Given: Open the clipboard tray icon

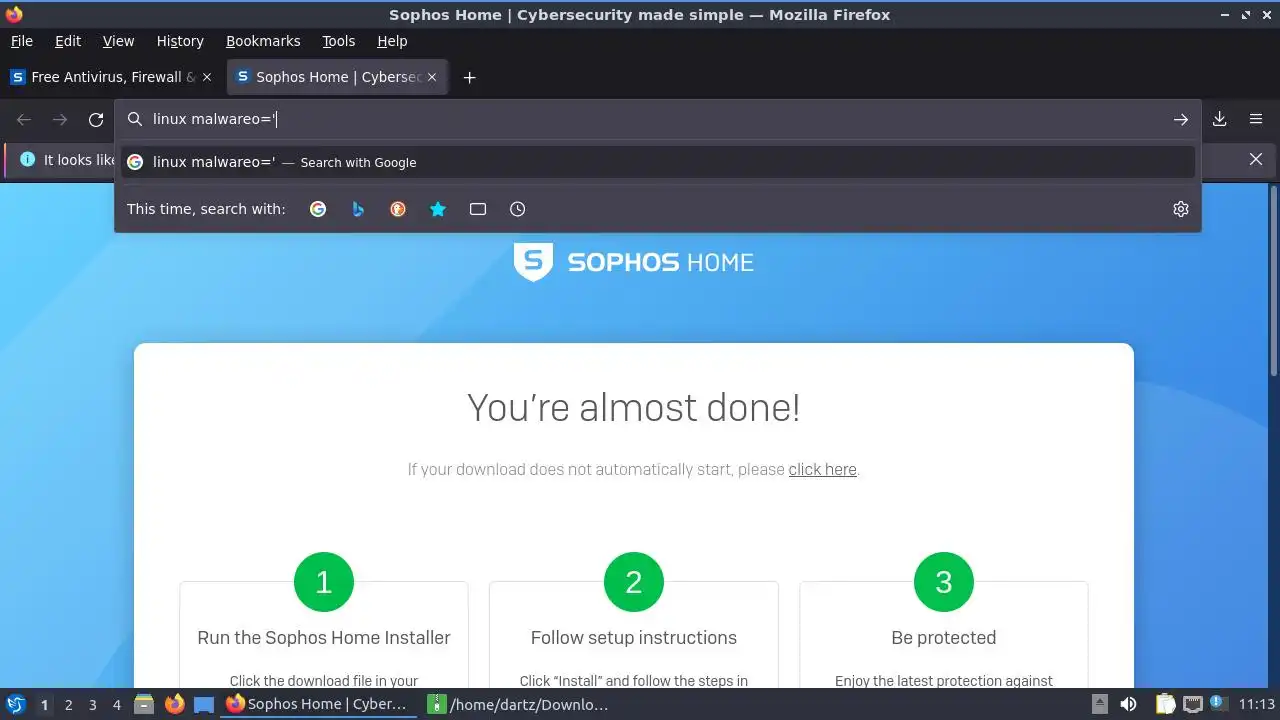Looking at the screenshot, I should [1165, 704].
